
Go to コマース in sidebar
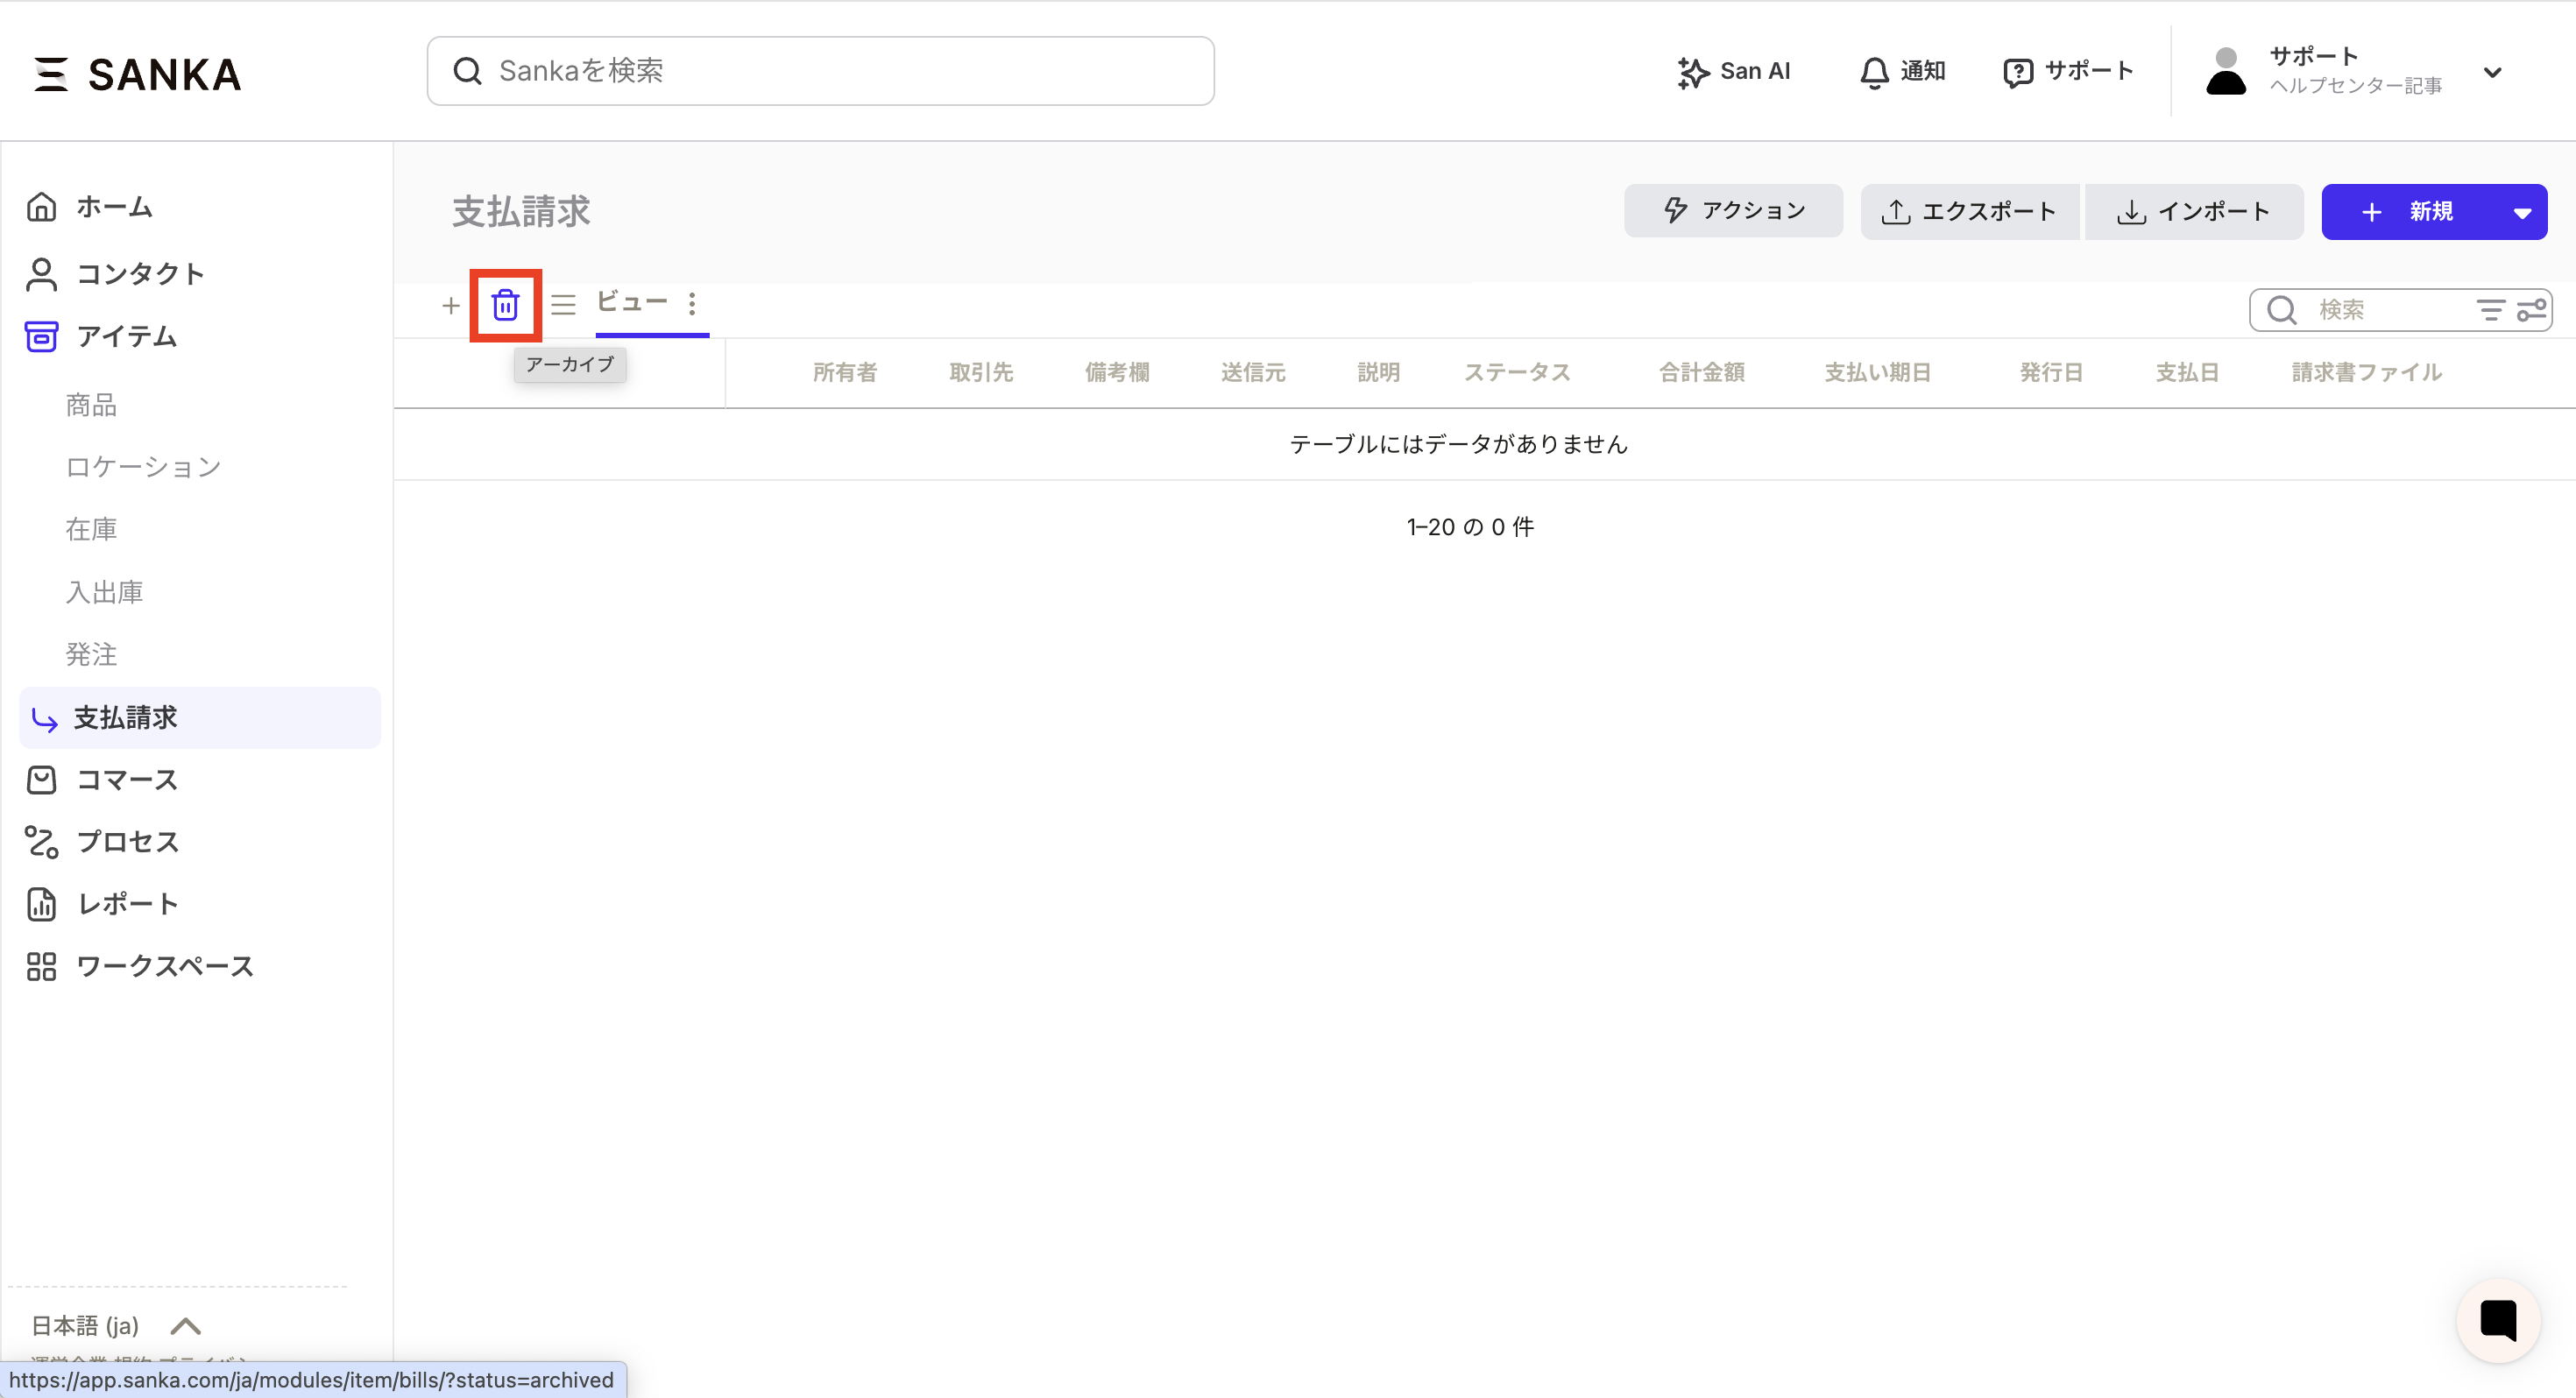(126, 780)
